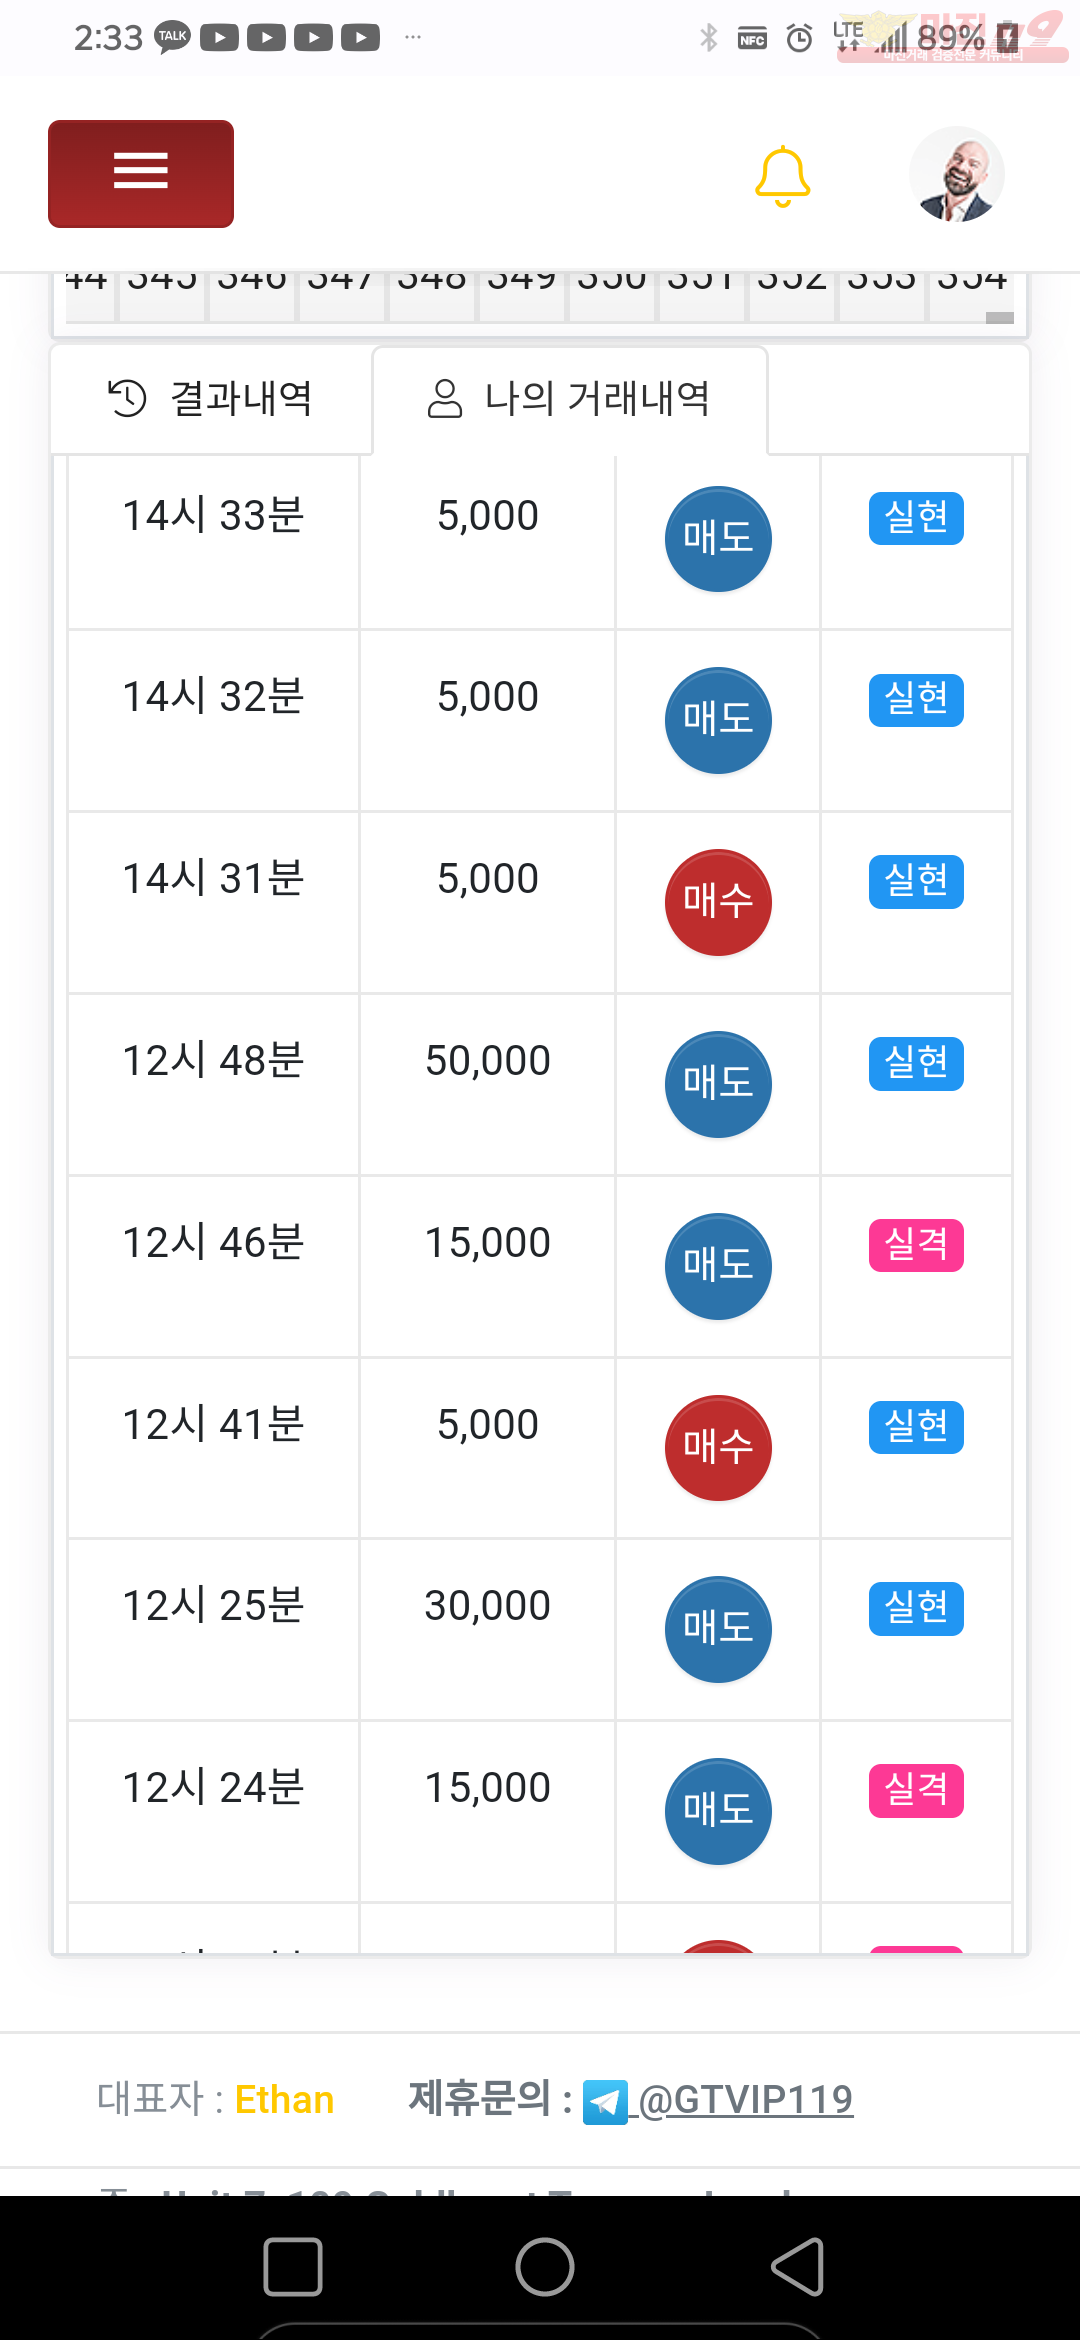This screenshot has width=1080, height=2340.
Task: Click 매수 badge for 14시 31분
Action: tap(718, 902)
